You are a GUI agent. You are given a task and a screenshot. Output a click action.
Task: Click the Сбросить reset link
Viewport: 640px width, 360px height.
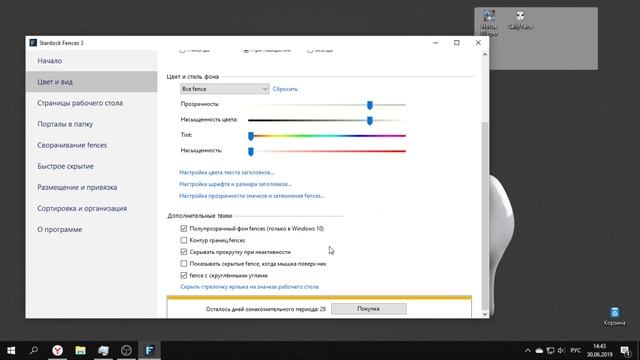(x=285, y=89)
